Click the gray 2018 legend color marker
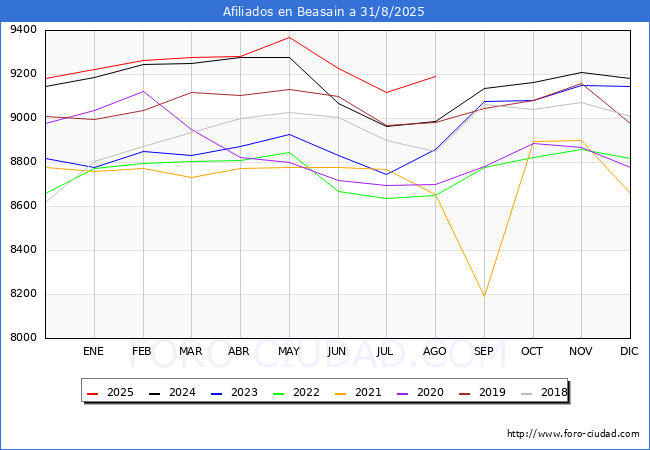Viewport: 650px width, 450px height. coord(527,393)
